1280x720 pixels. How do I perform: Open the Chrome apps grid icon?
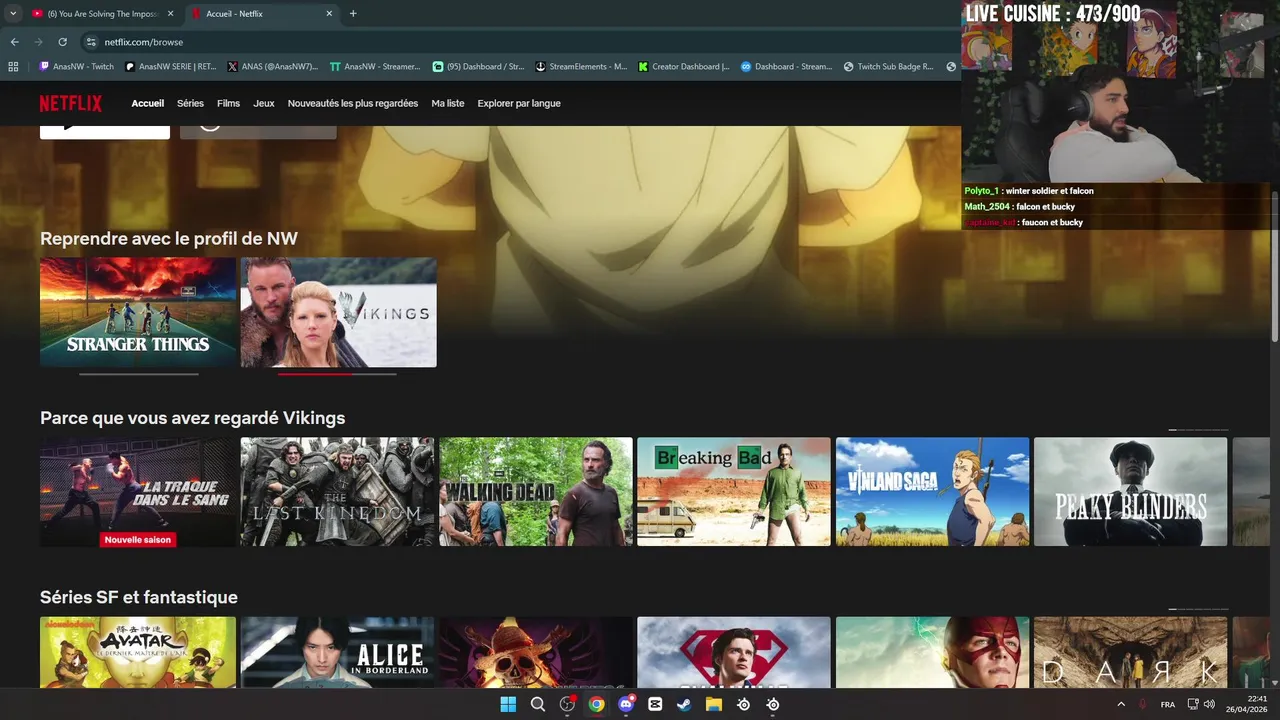(x=13, y=67)
